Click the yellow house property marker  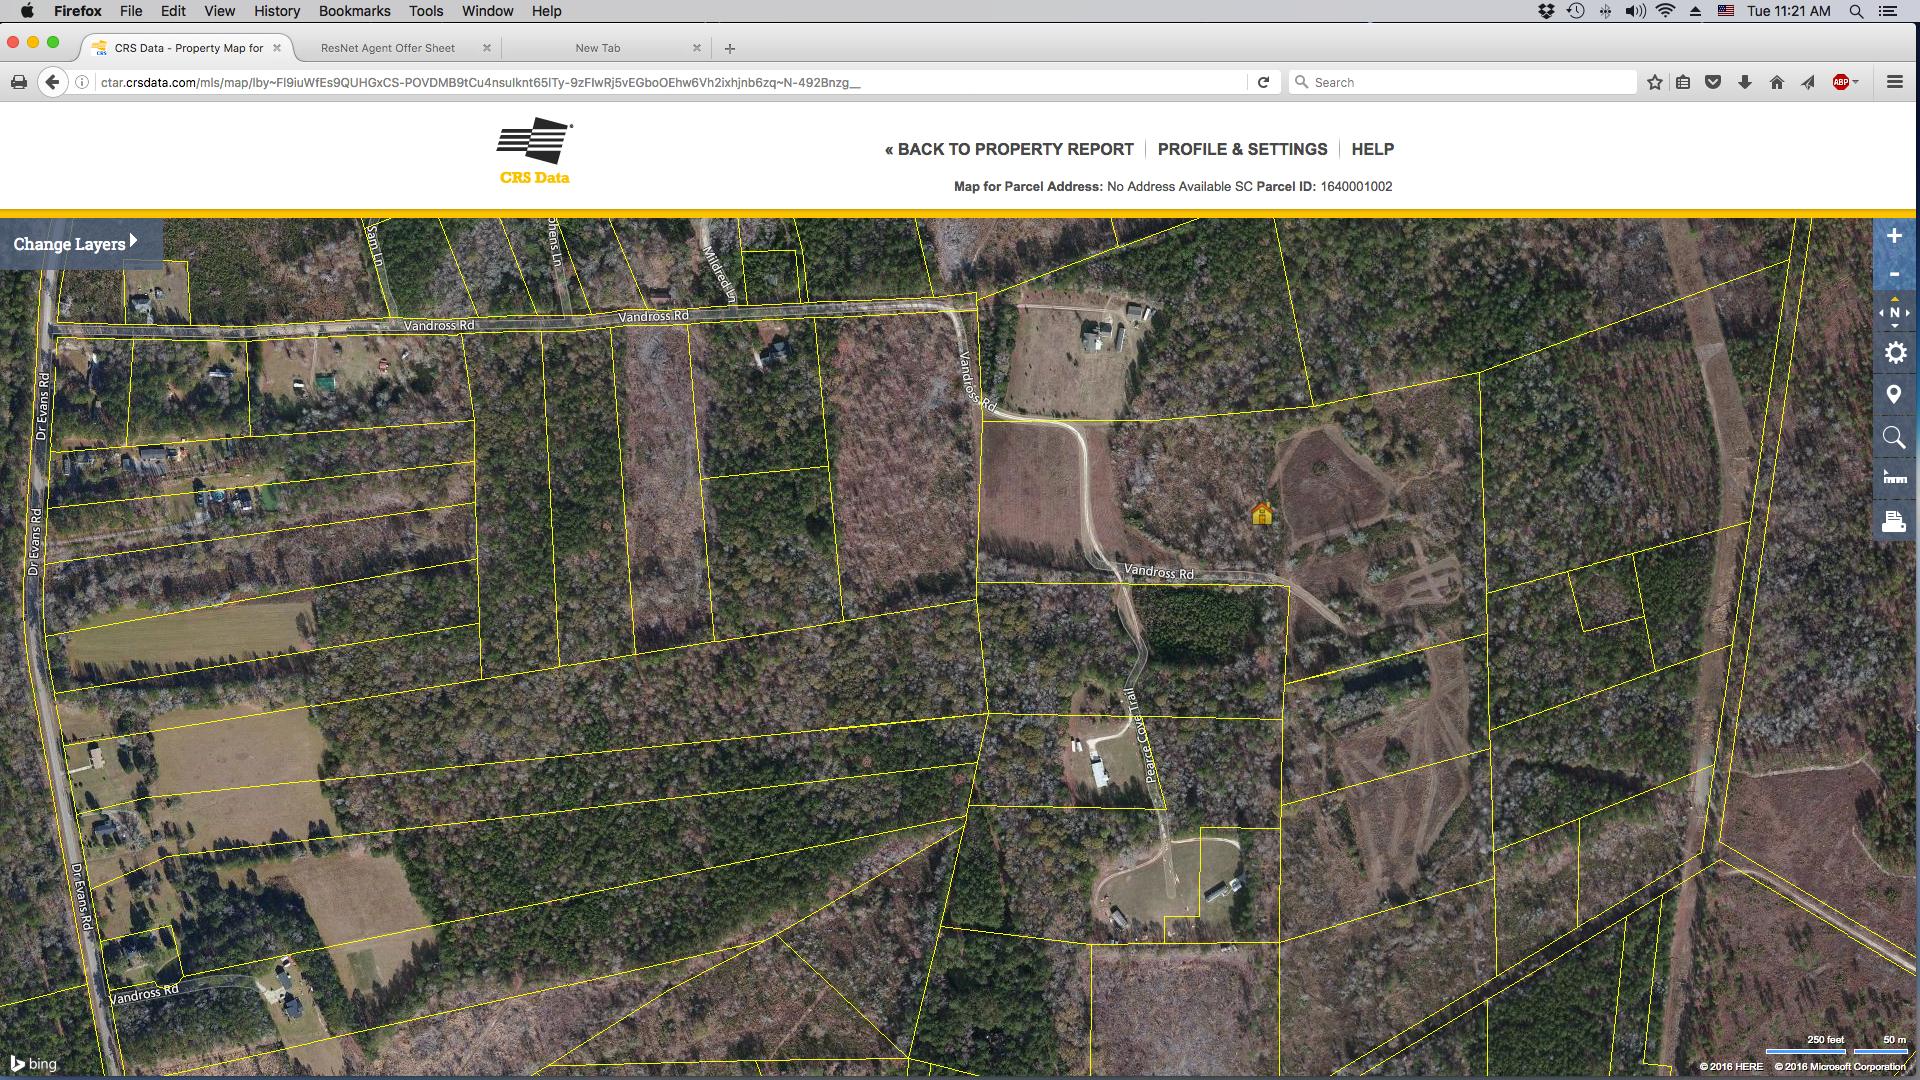pos(1262,514)
